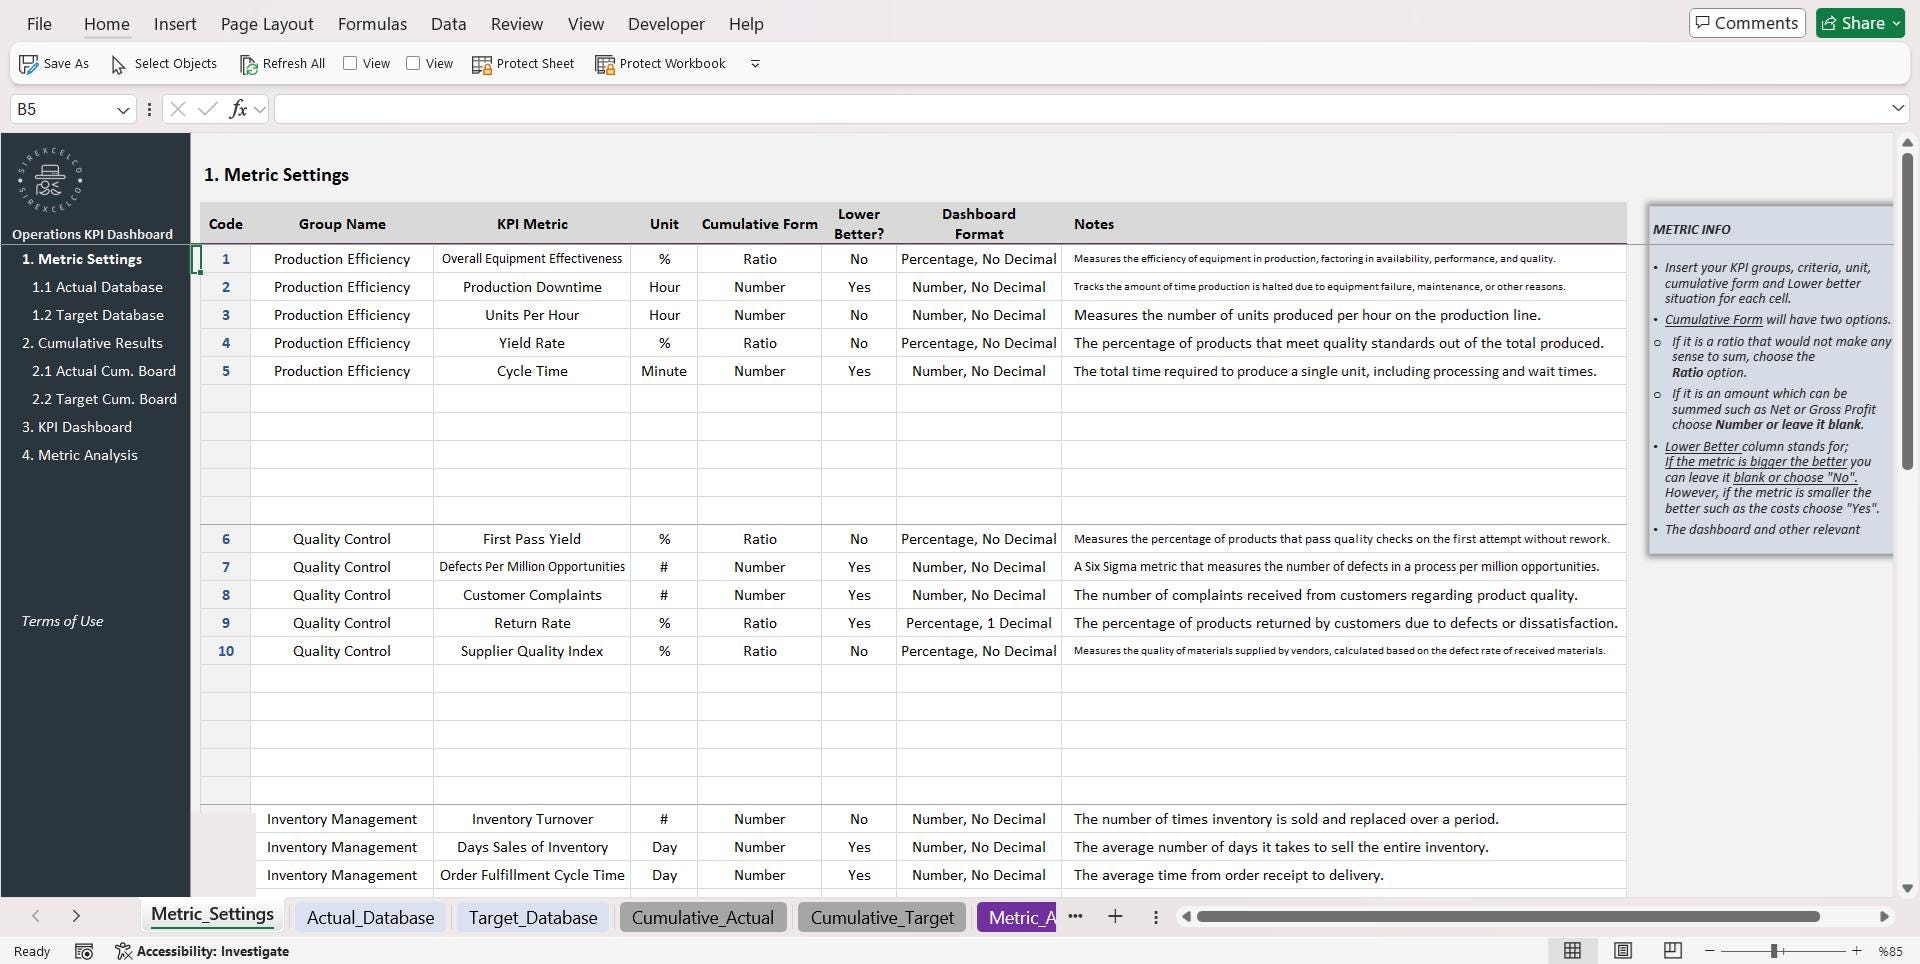Open Protect Sheet settings
Screen dimensions: 1920x964
click(523, 63)
